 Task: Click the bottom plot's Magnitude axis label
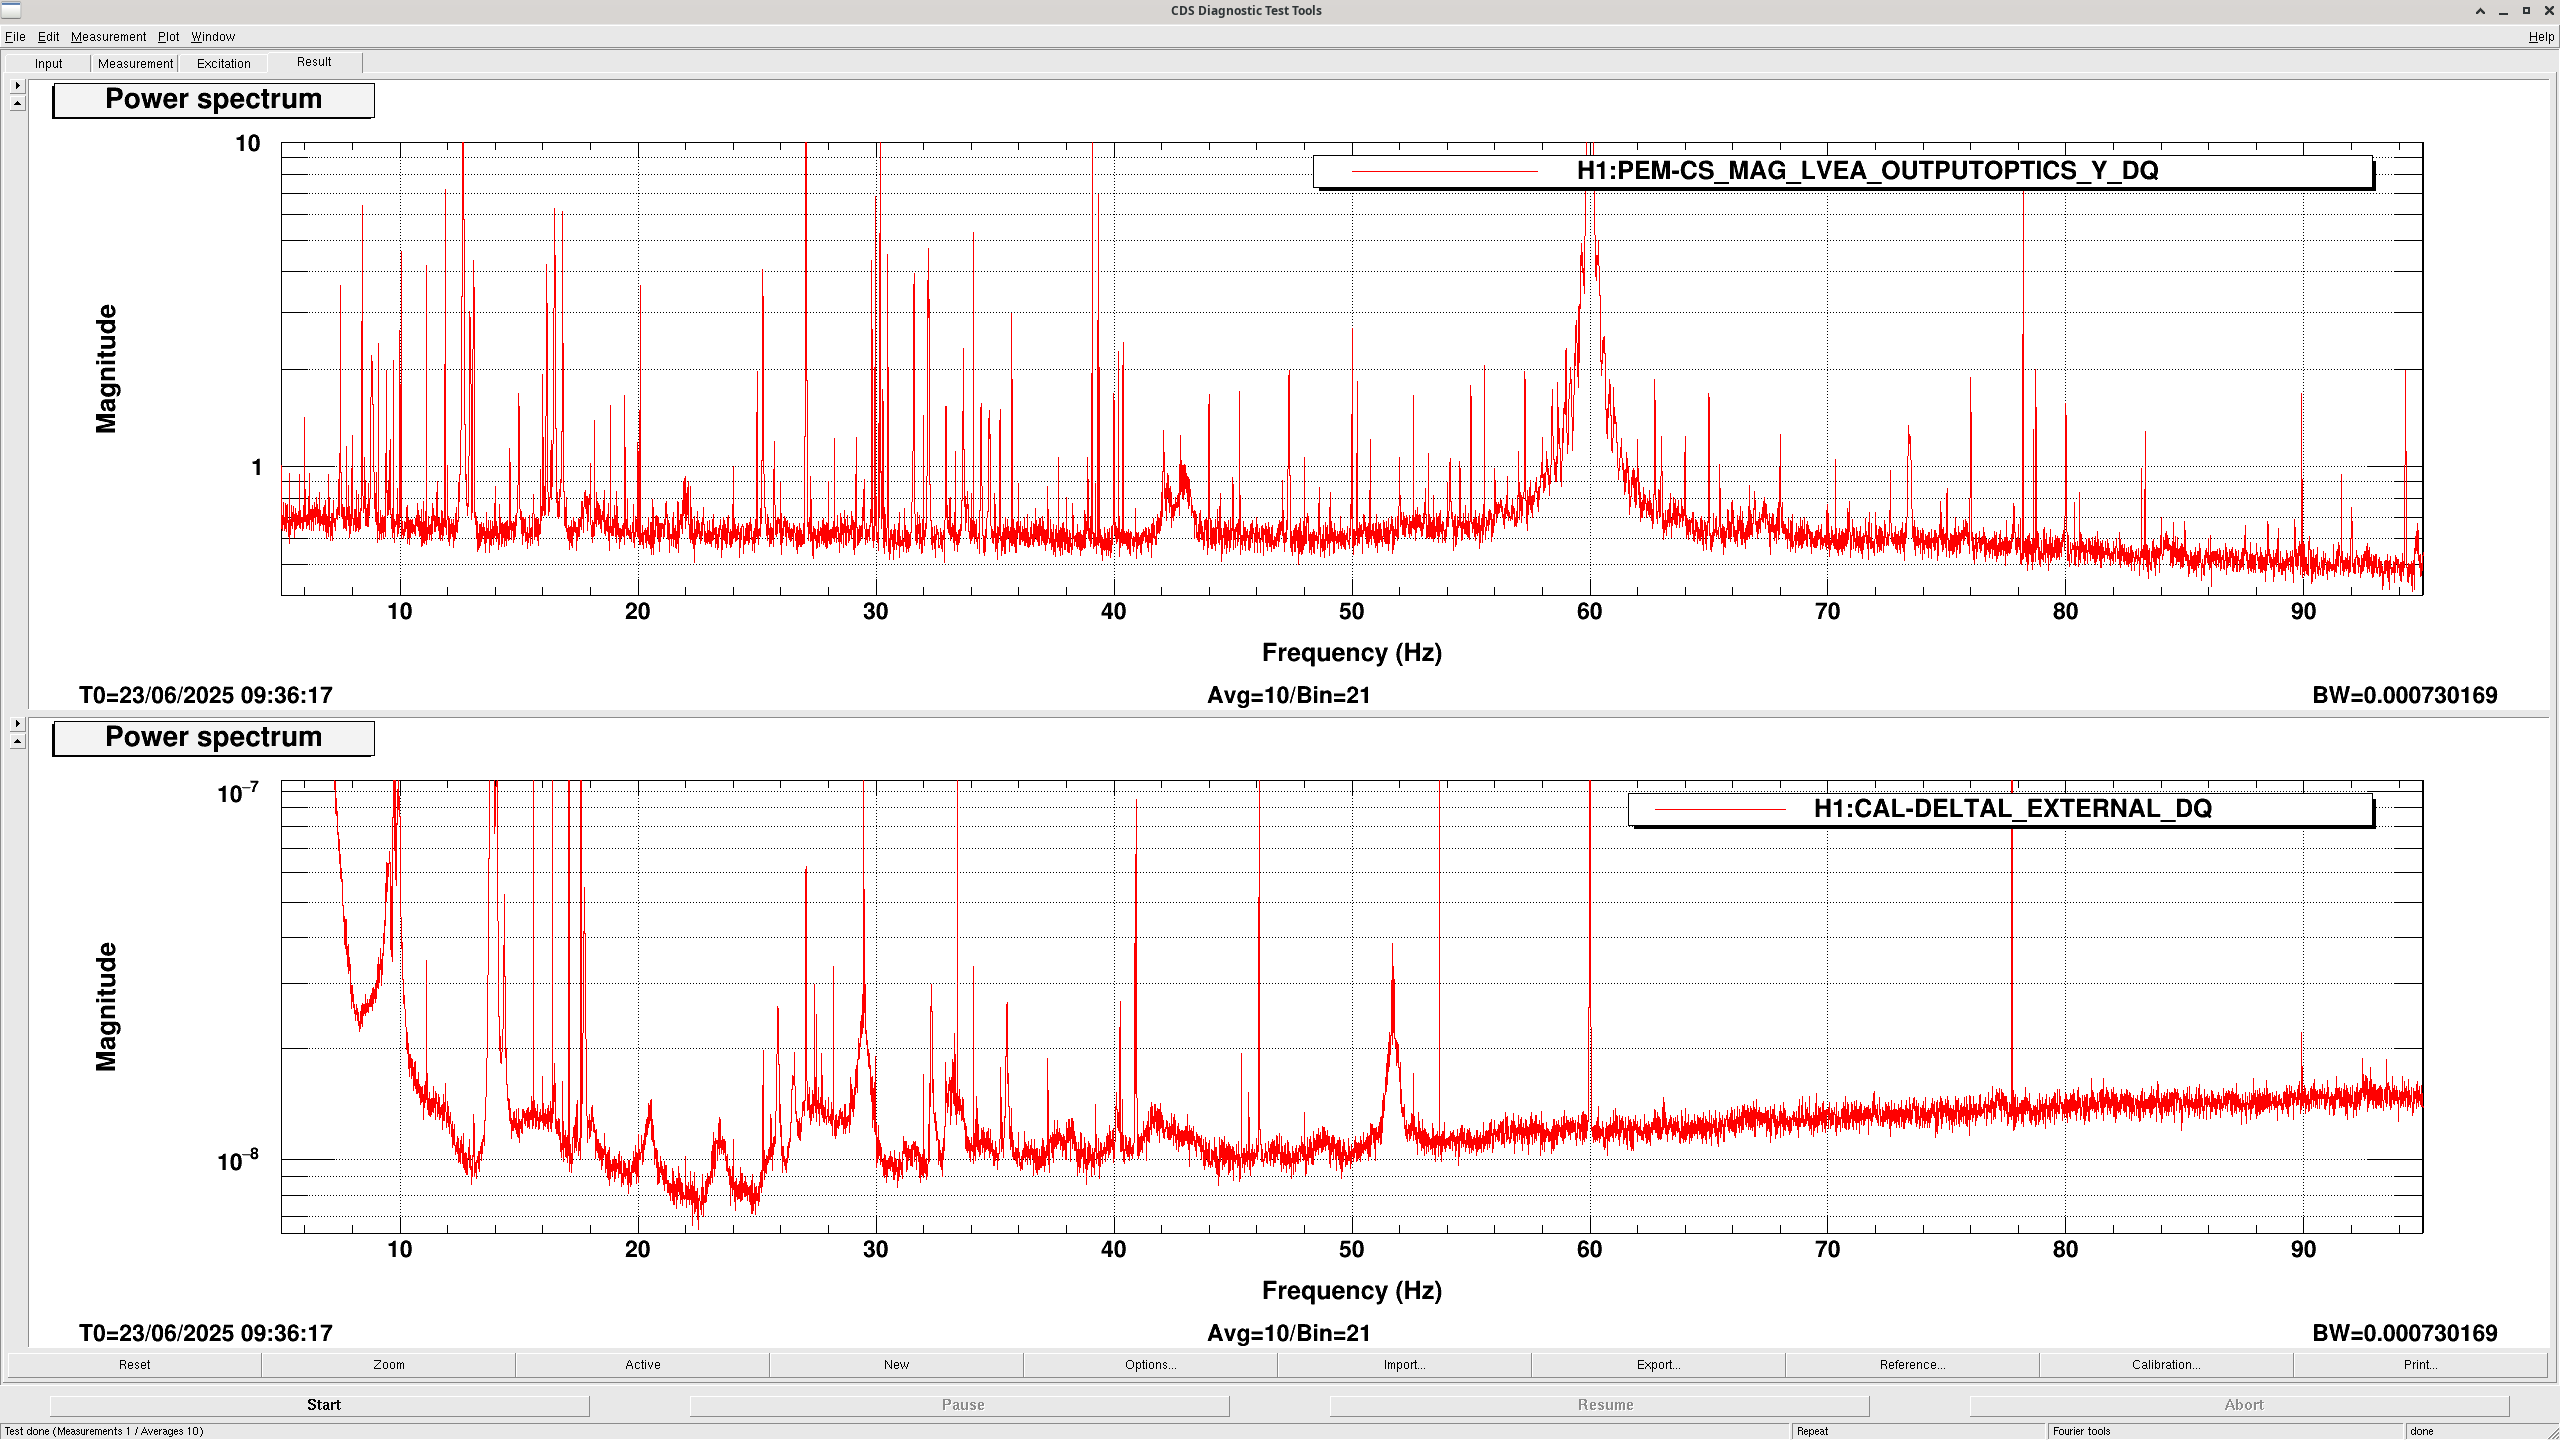click(106, 1007)
